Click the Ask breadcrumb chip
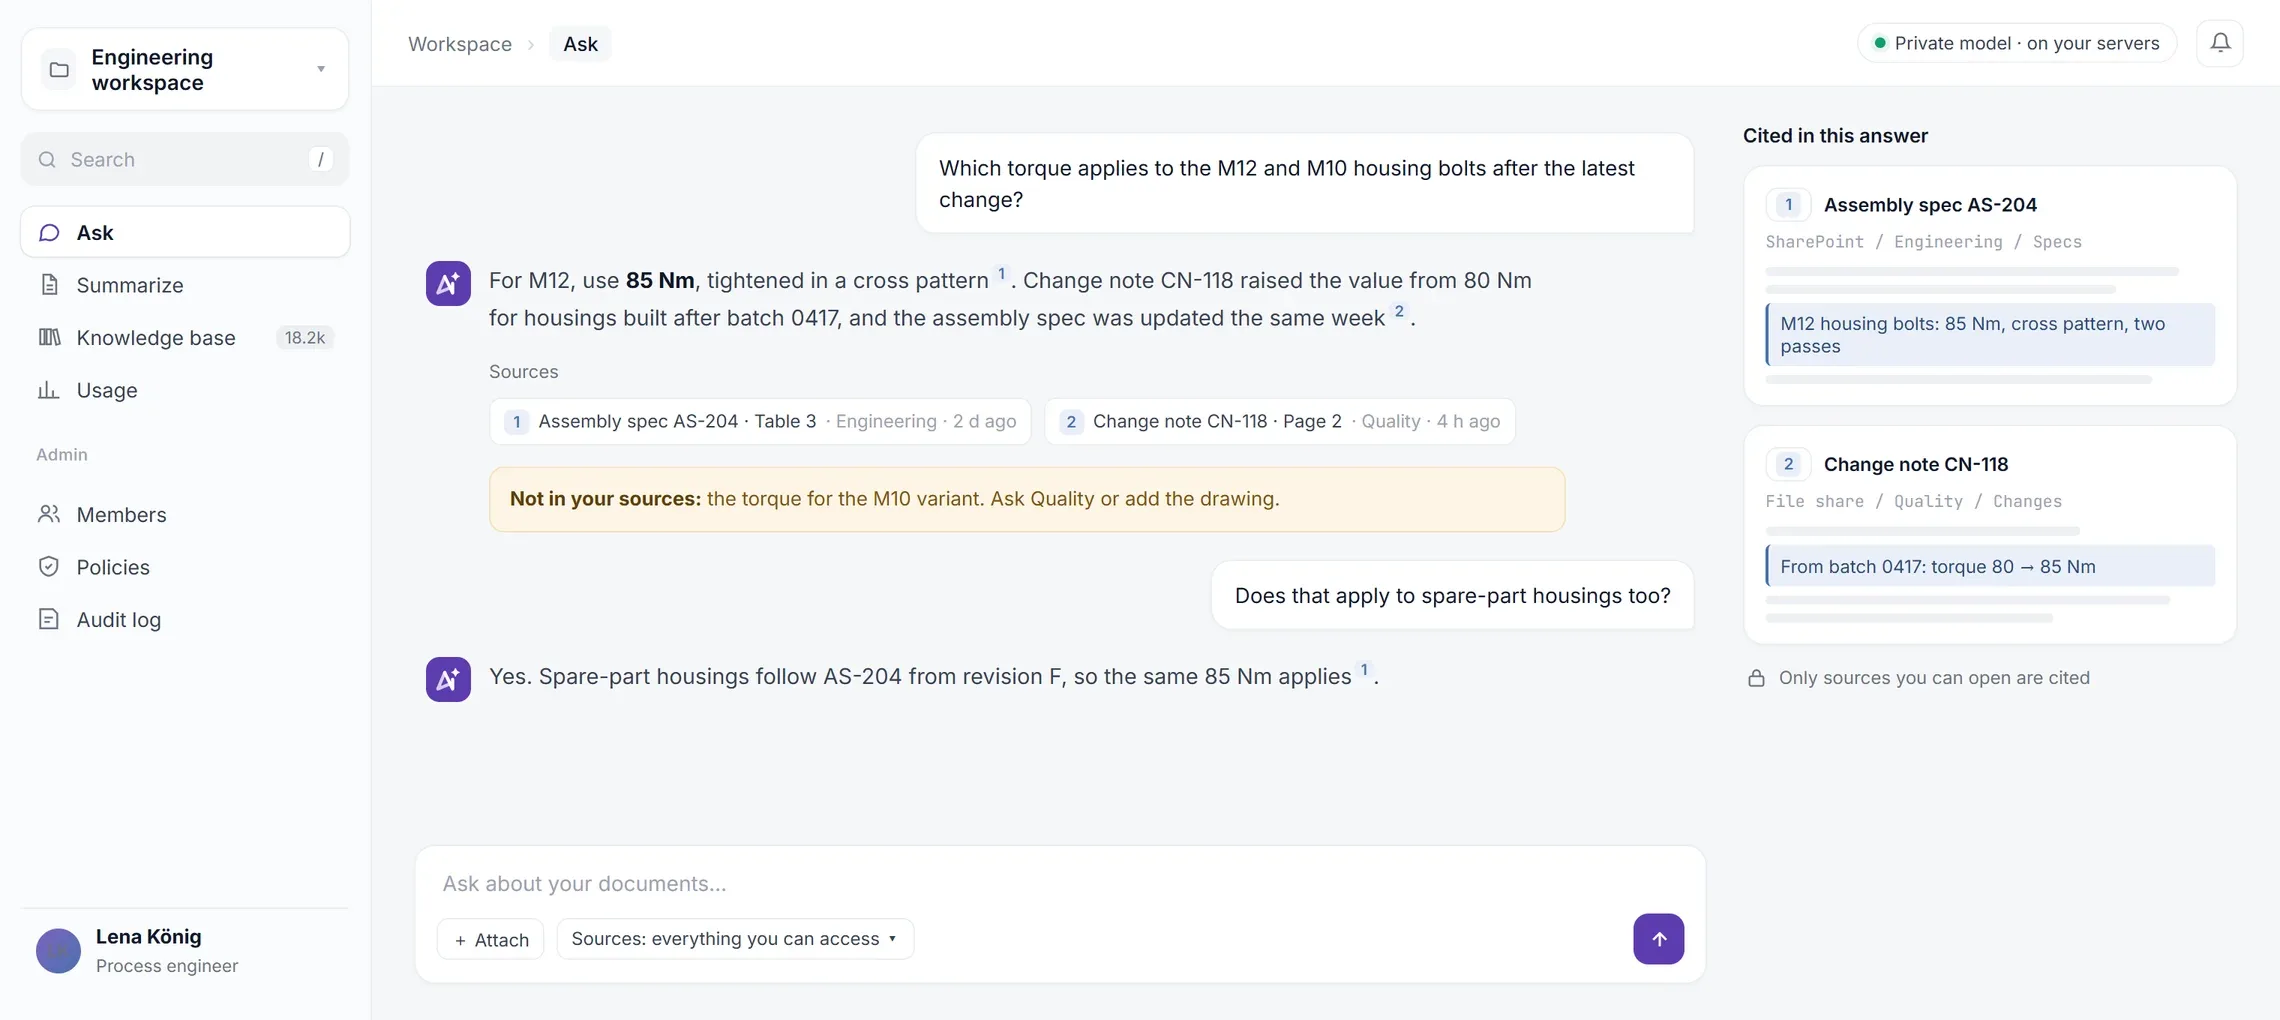Viewport: 2280px width, 1020px height. tap(580, 44)
